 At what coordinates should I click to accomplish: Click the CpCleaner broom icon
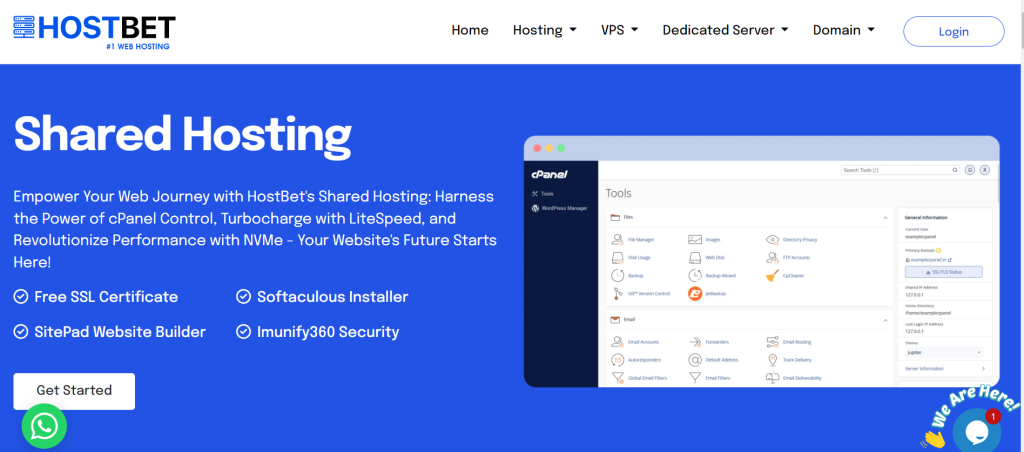tap(773, 276)
